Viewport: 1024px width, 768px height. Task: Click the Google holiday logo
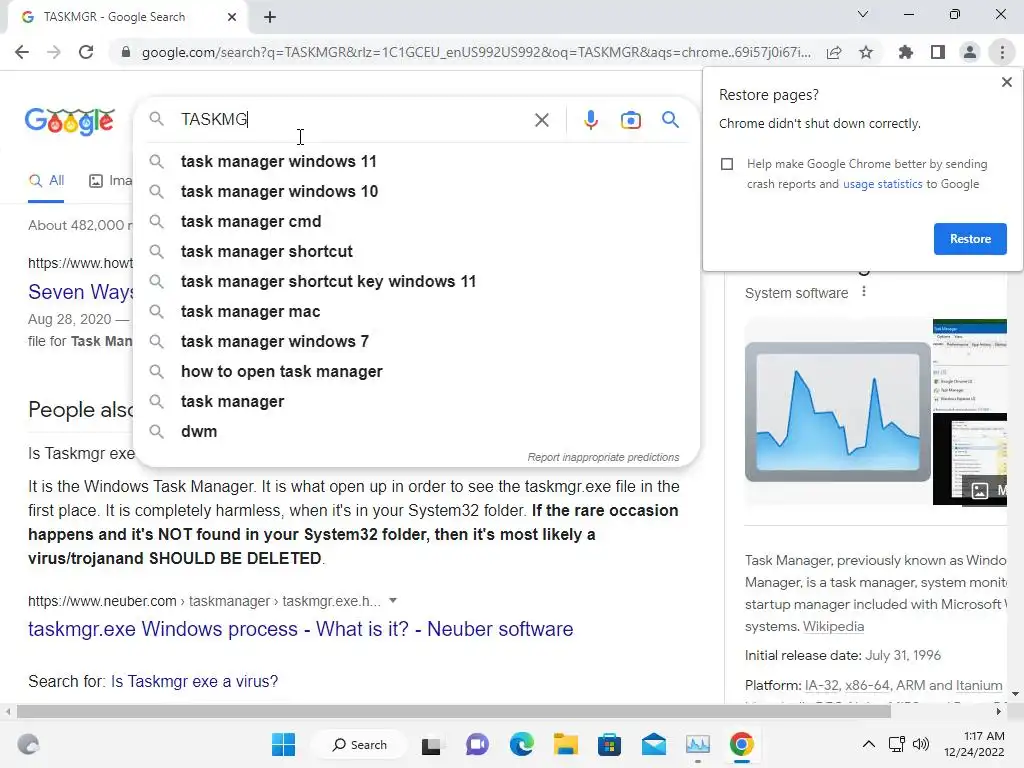tap(70, 121)
